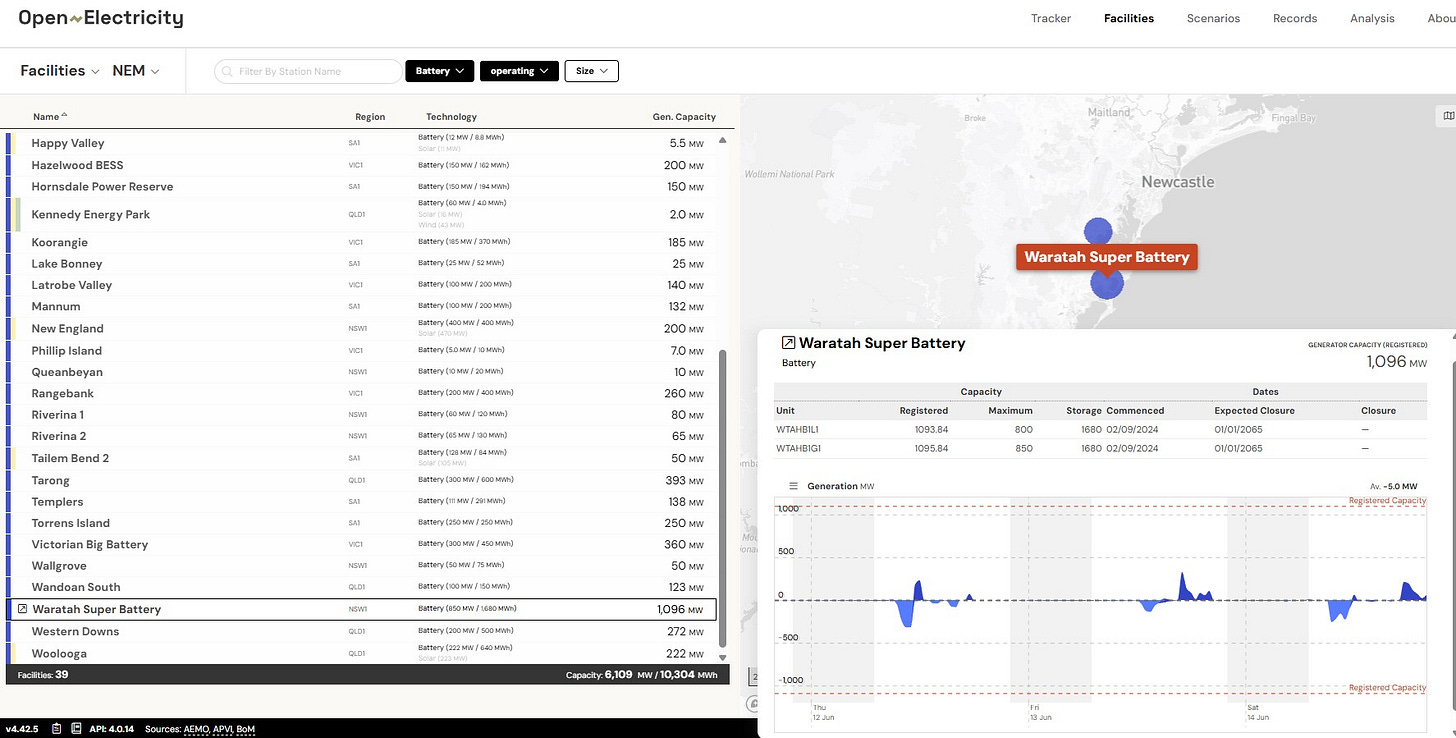Open the operating status filter dropdown
Screen dimensions: 1456x738
pyautogui.click(x=519, y=71)
